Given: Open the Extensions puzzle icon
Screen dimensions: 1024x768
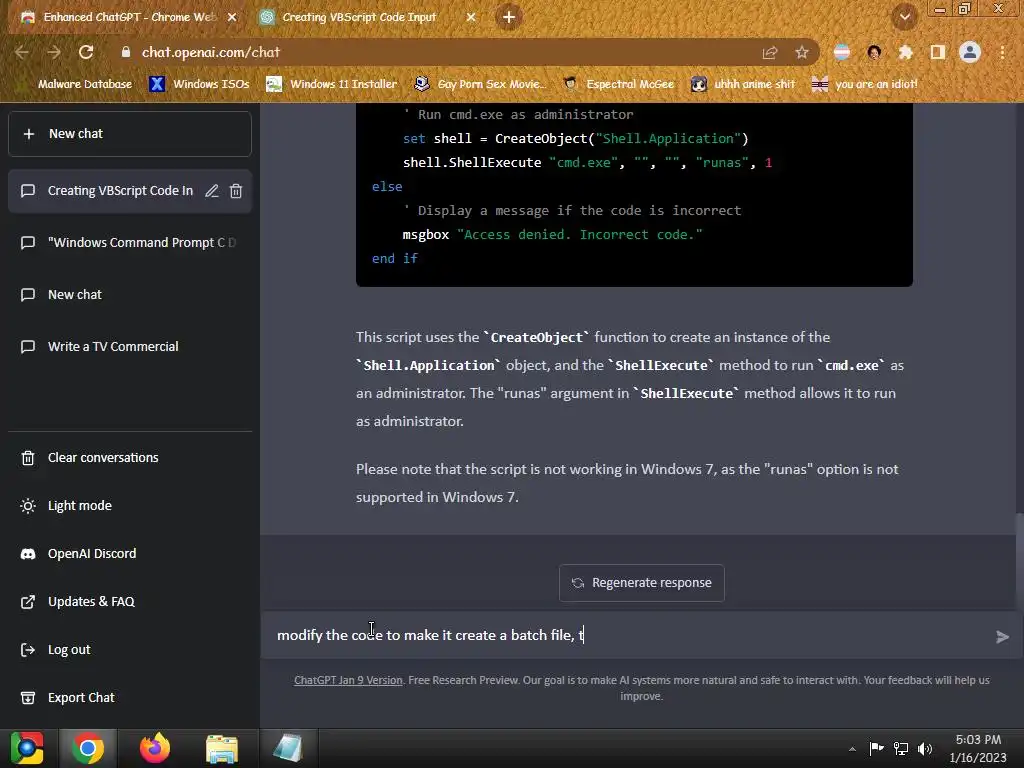Looking at the screenshot, I should (x=906, y=52).
